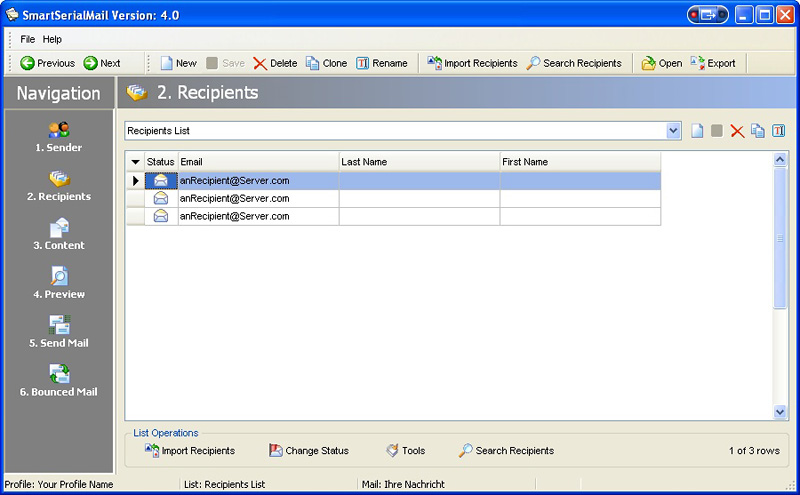The image size is (800, 495).
Task: Click the scrollbar up arrow
Action: (780, 160)
